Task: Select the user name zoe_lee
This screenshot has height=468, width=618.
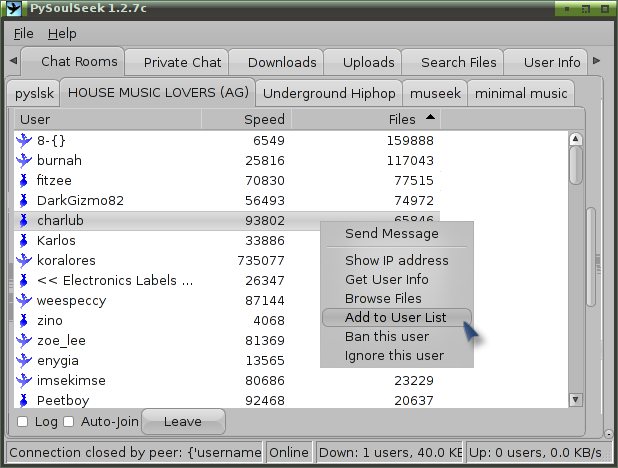Action: 61,340
